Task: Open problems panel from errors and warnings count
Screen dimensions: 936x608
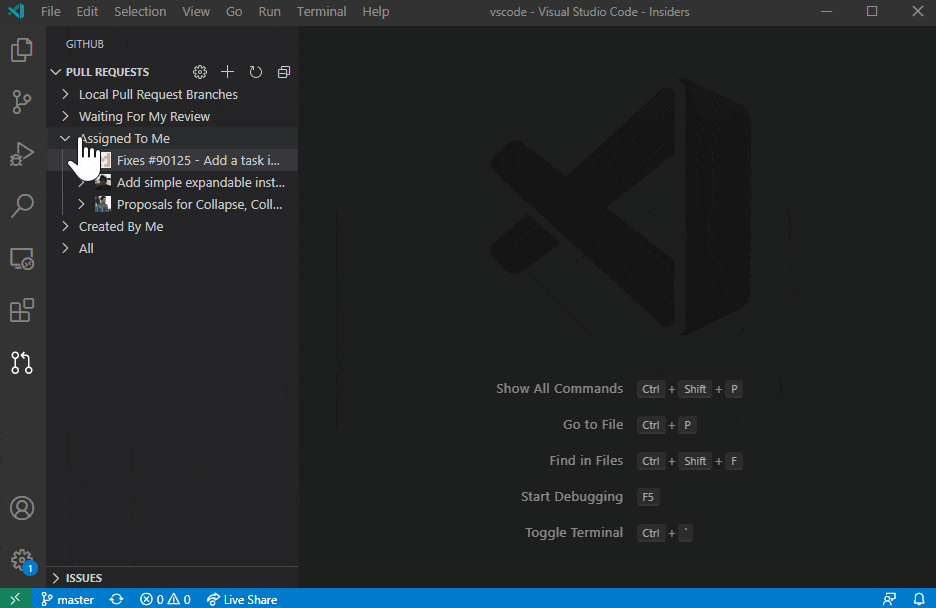Action: click(165, 599)
